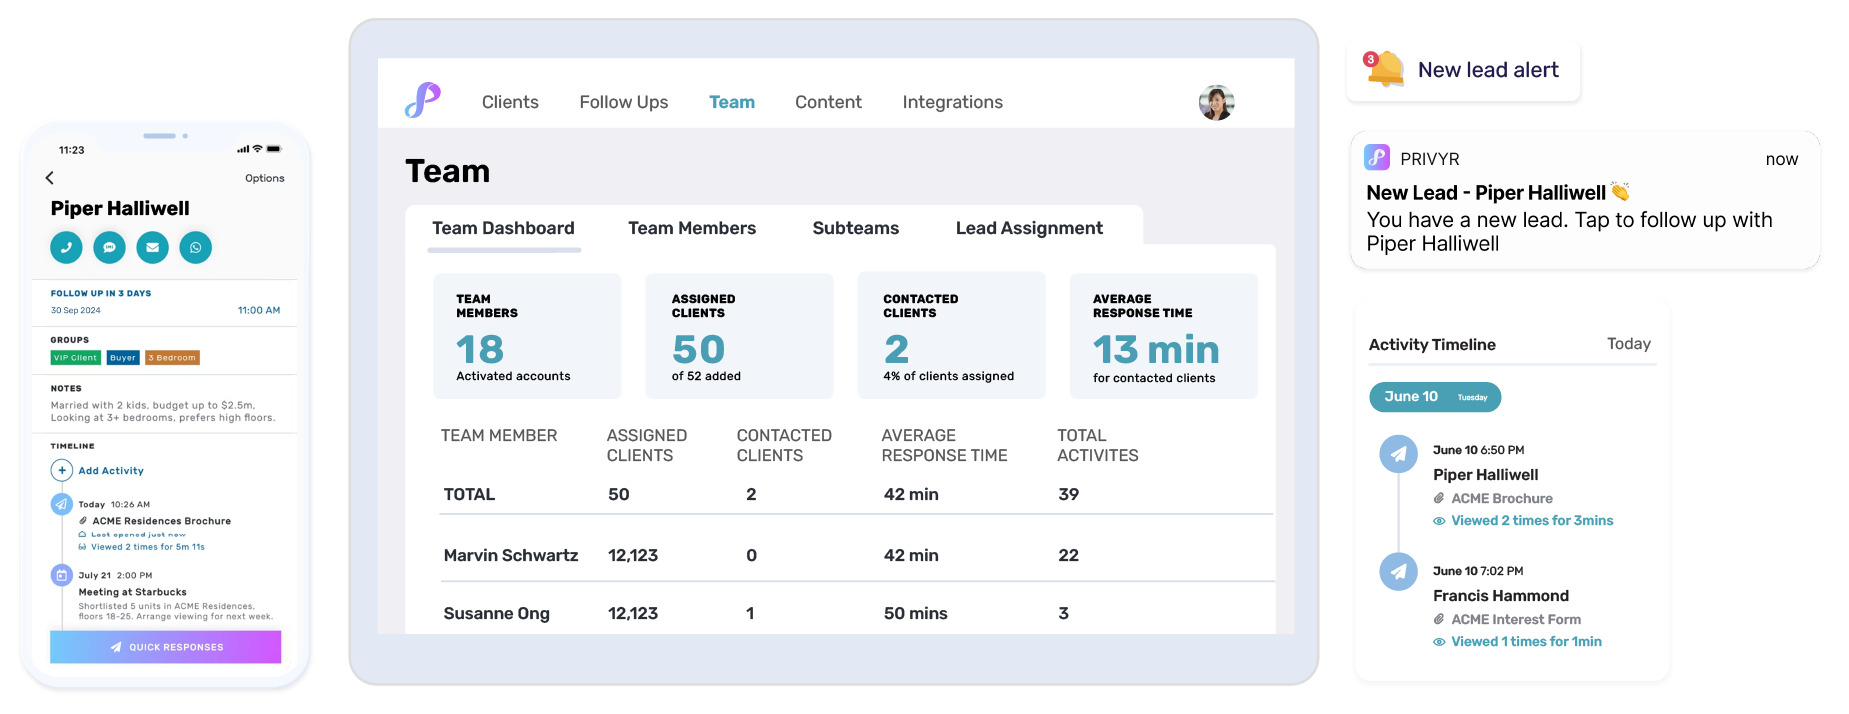1849x714 pixels.
Task: Click the new lead alert bell icon
Action: pos(1384,69)
